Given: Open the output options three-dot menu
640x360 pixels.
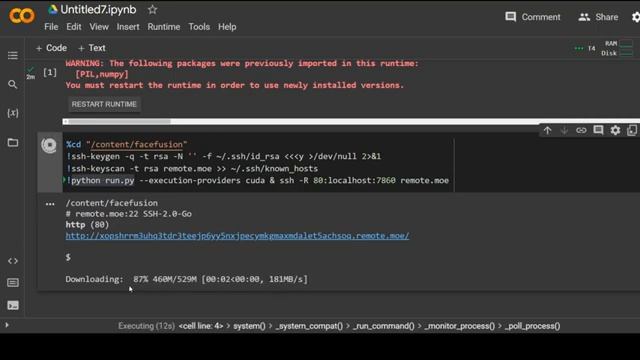Looking at the screenshot, I should 50,204.
